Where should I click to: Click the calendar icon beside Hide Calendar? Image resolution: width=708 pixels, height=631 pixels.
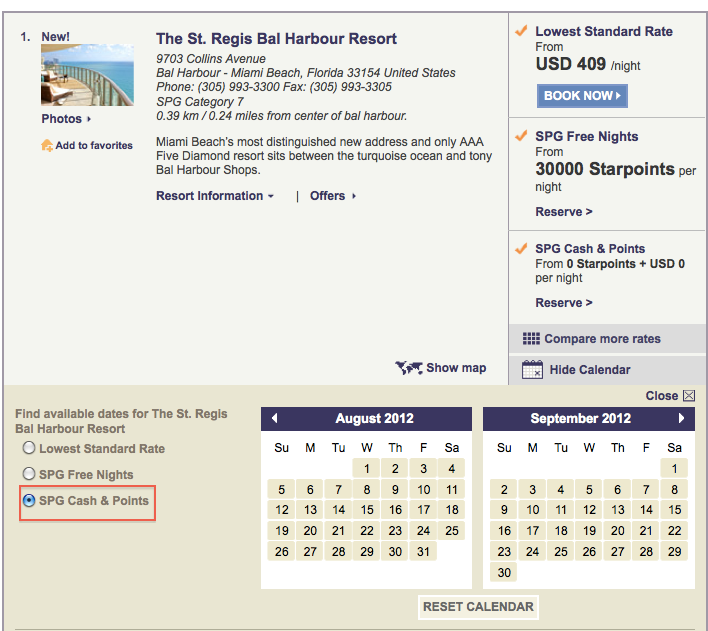pyautogui.click(x=532, y=369)
